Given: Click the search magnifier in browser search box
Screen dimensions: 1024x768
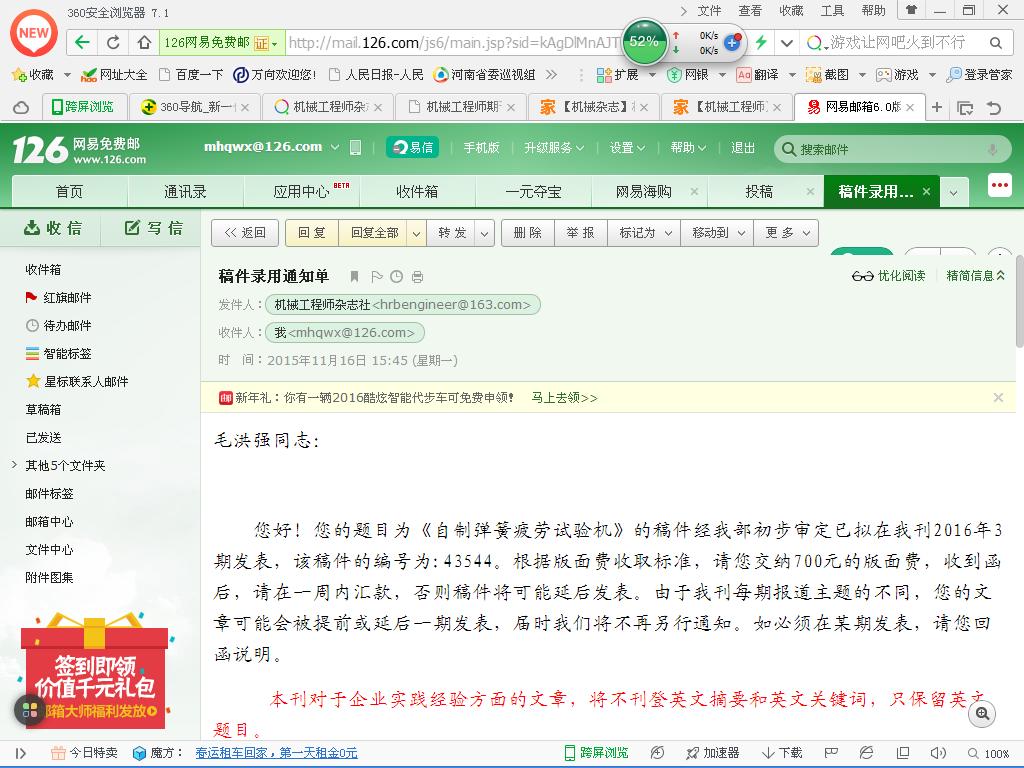Looking at the screenshot, I should [x=995, y=43].
